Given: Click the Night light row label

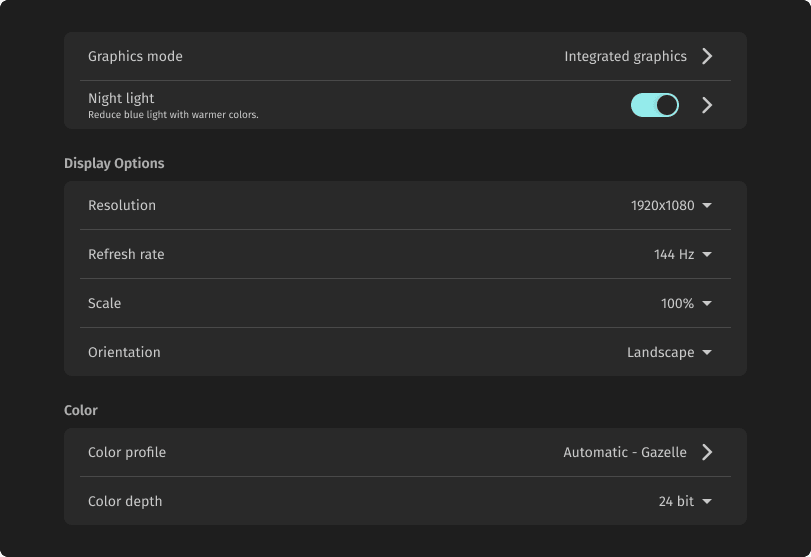Looking at the screenshot, I should 121,99.
